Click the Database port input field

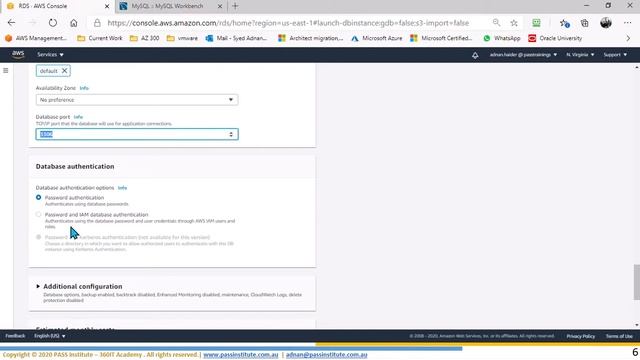(137, 134)
